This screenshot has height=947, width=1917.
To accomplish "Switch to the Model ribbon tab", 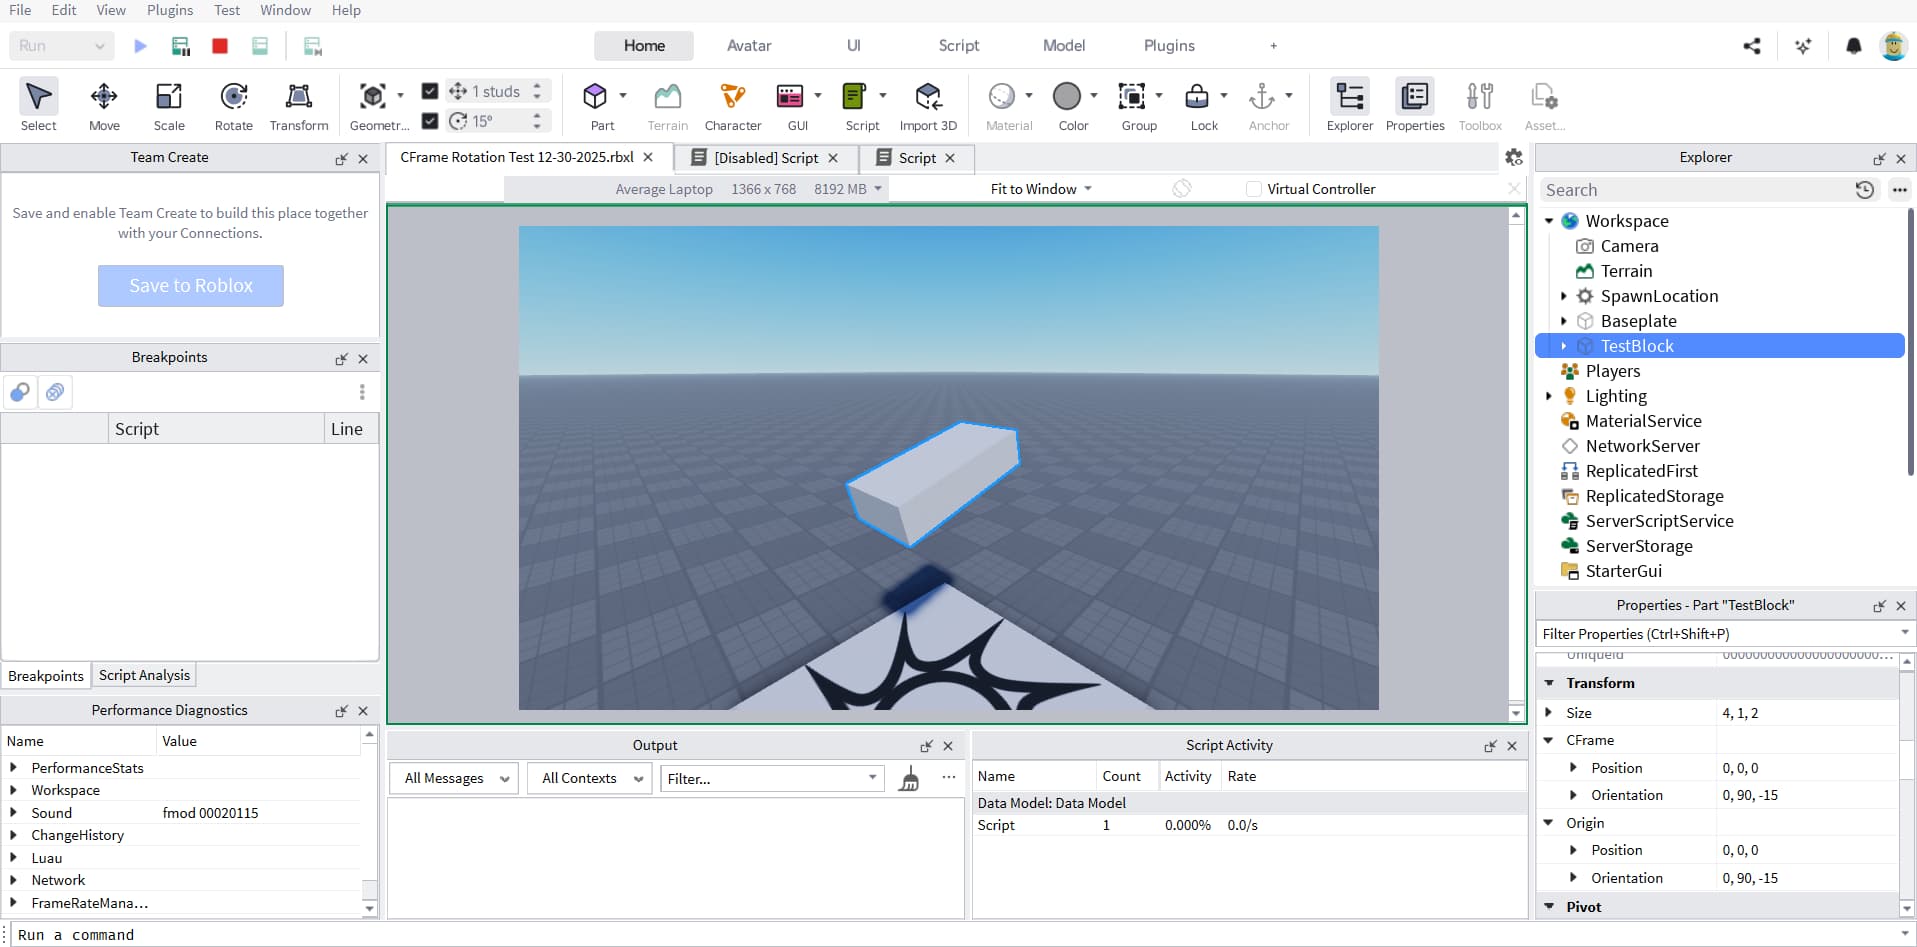I will click(x=1063, y=45).
